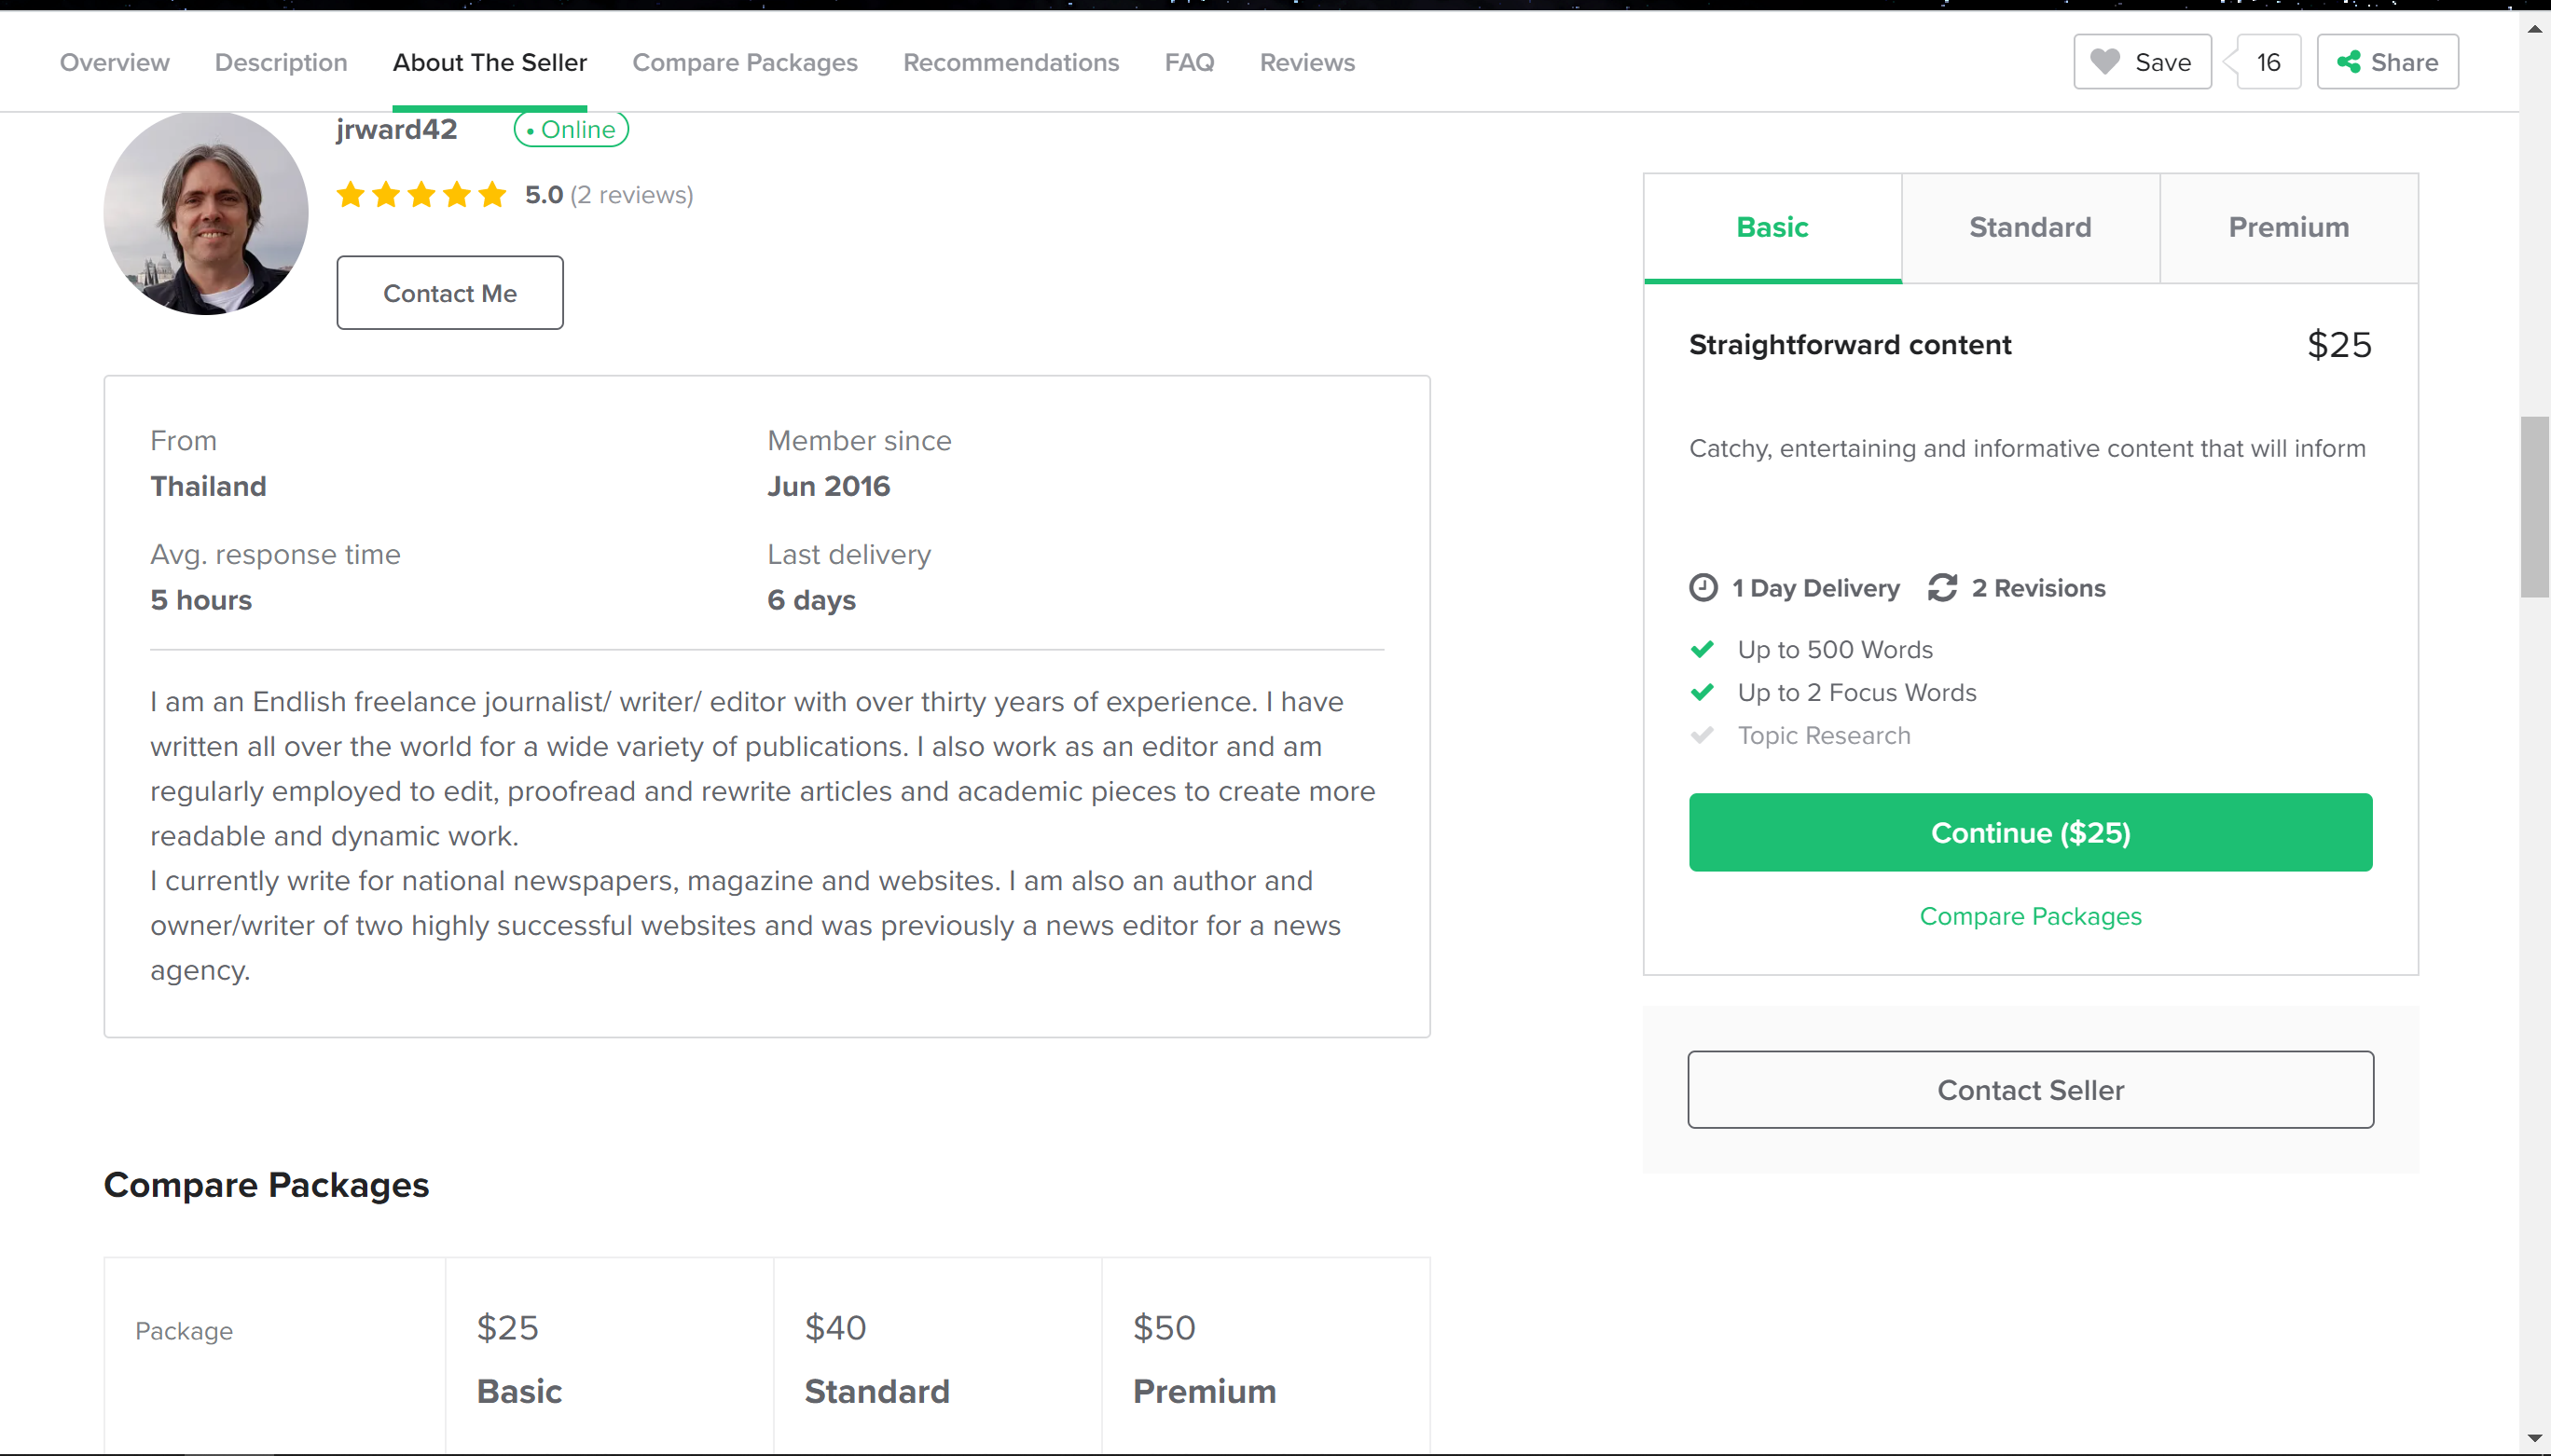Switch to the Premium package tab
2551x1456 pixels.
point(2288,227)
